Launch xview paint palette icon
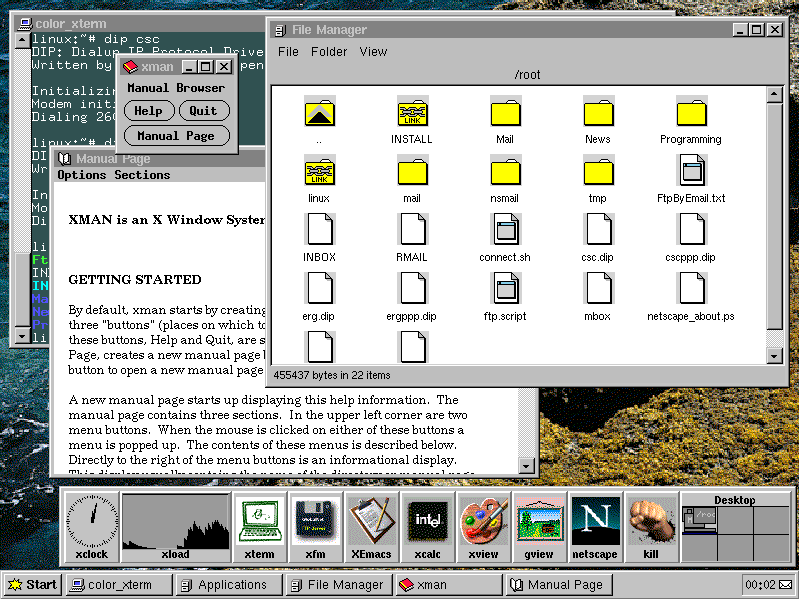The width and height of the screenshot is (799, 599). click(484, 525)
